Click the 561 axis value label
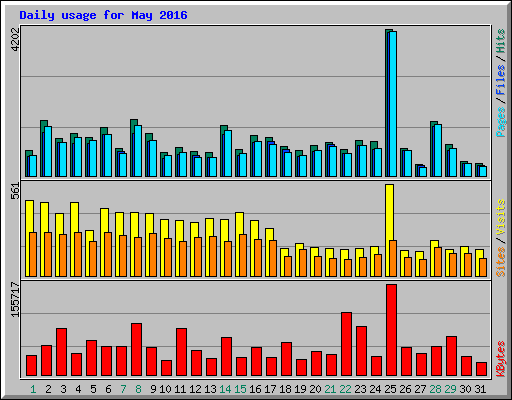This screenshot has width=512, height=400. pyautogui.click(x=15, y=191)
